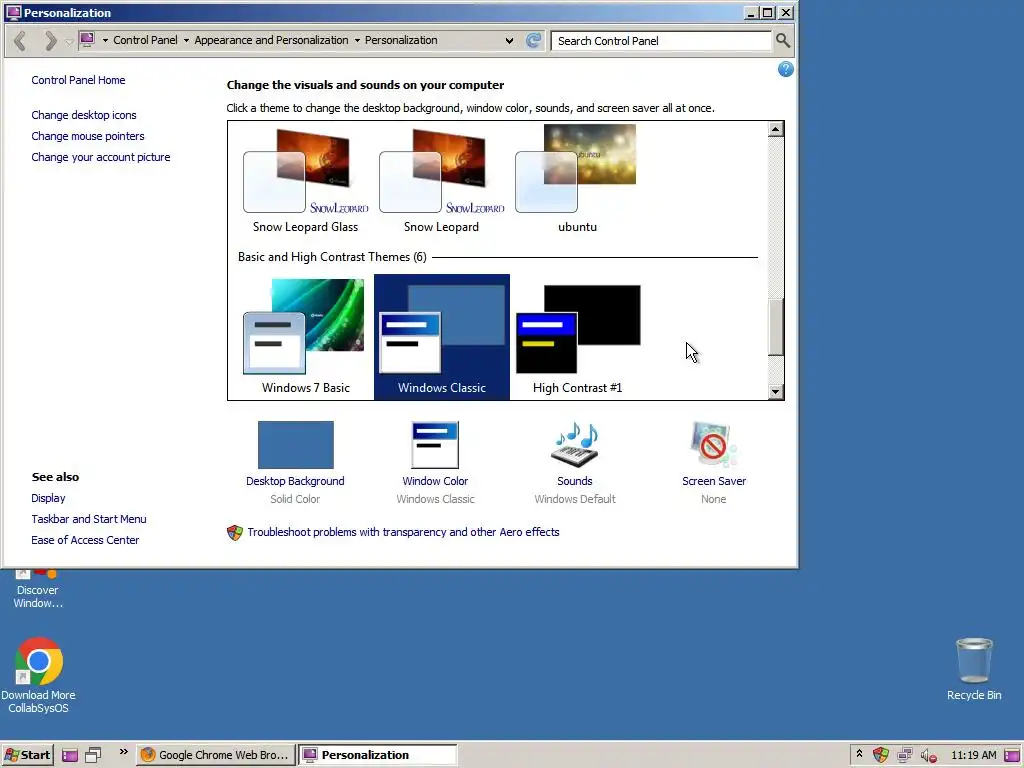The height and width of the screenshot is (768, 1024).
Task: Click the Aero troubleshoot shield icon
Action: pos(234,532)
